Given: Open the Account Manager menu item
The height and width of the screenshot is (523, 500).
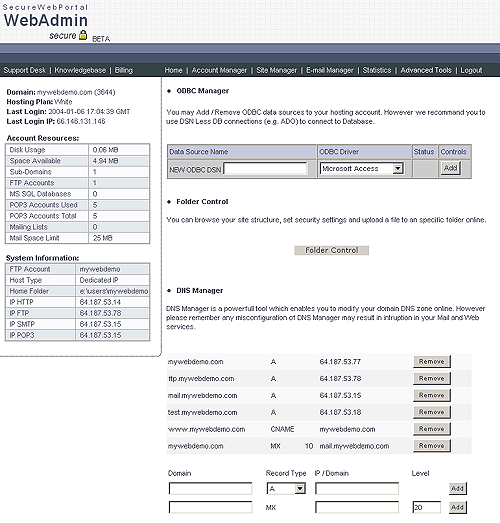Looking at the screenshot, I should coord(219,70).
